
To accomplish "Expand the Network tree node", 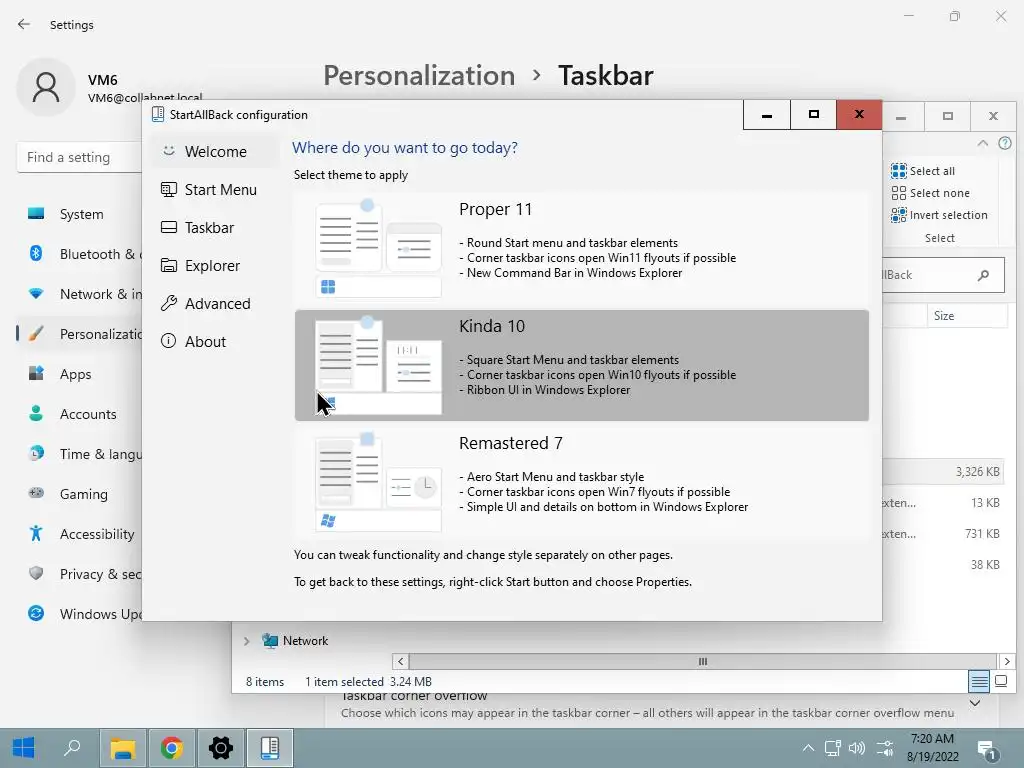I will [246, 641].
